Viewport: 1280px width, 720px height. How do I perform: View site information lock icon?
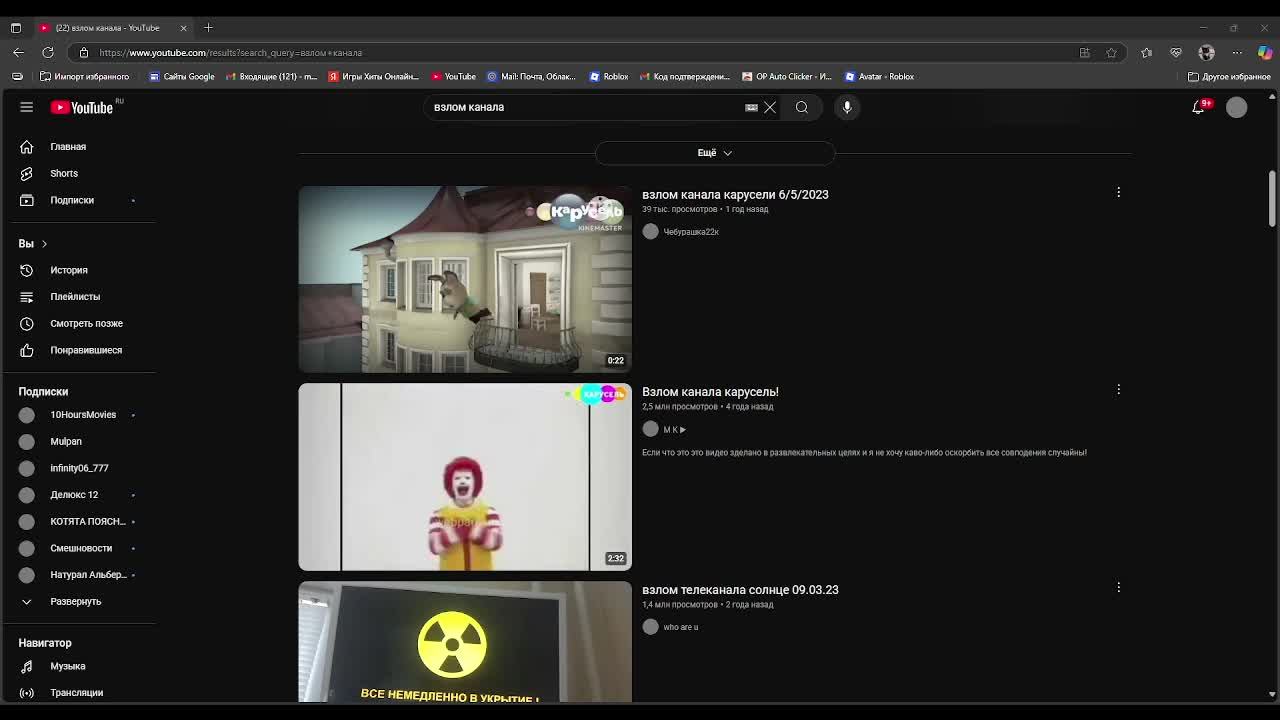pos(84,52)
